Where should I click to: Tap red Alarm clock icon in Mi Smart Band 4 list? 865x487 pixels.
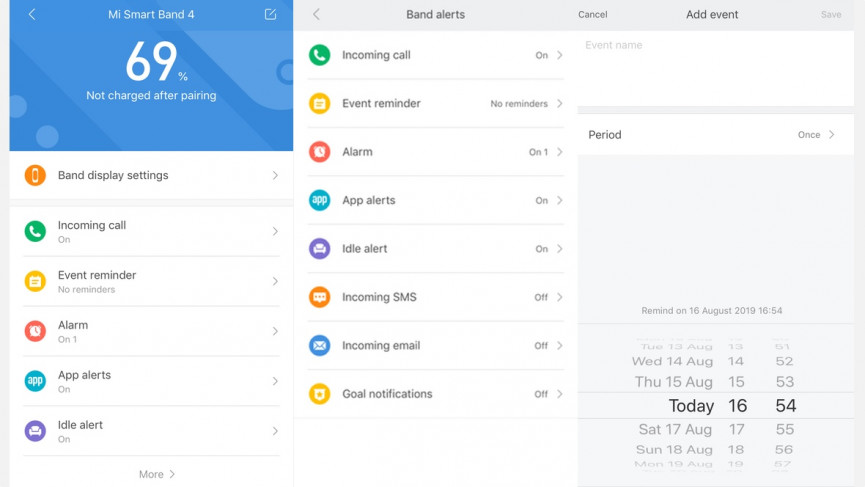[x=35, y=331]
